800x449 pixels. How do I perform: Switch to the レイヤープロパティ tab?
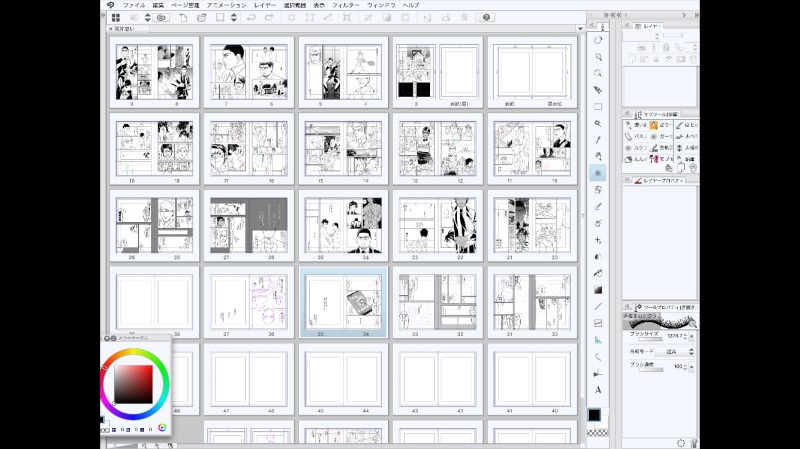coord(659,181)
